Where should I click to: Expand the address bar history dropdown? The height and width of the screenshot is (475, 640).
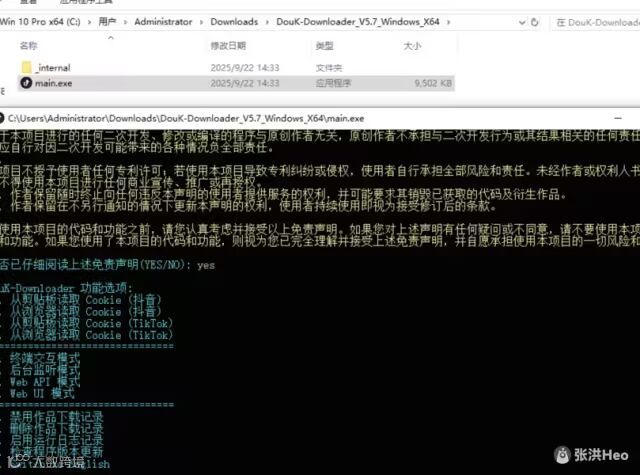[x=522, y=22]
